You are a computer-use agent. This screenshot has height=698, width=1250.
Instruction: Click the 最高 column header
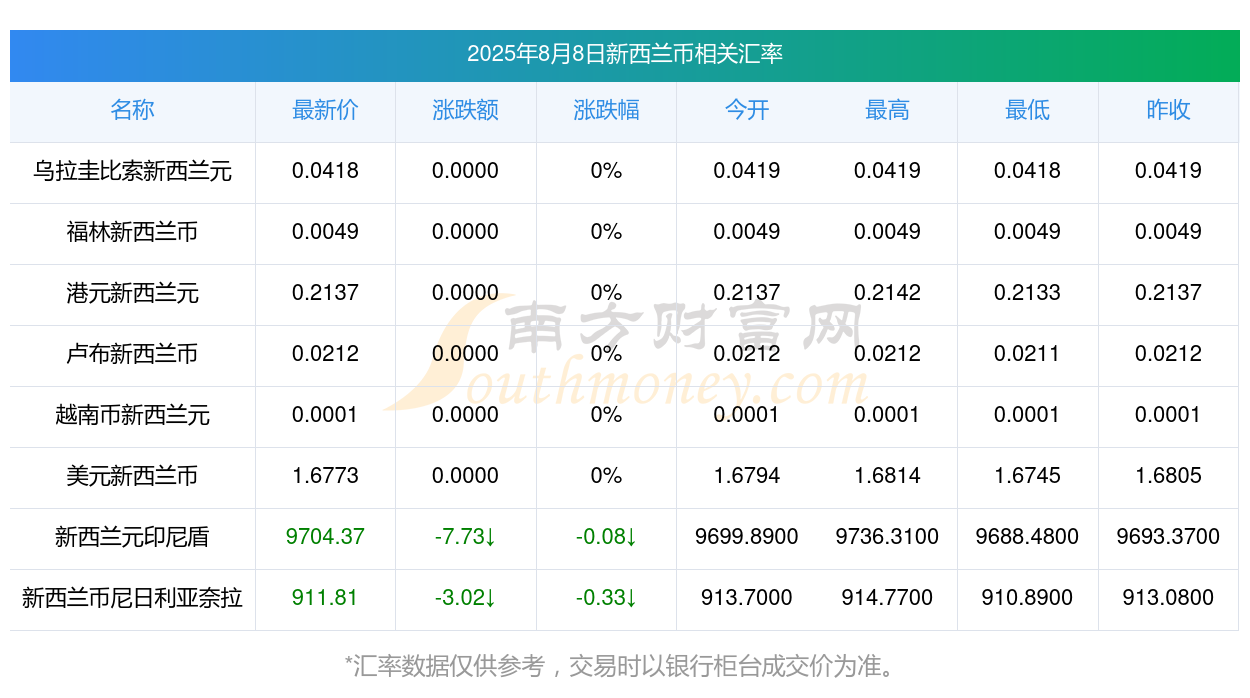[x=887, y=110]
